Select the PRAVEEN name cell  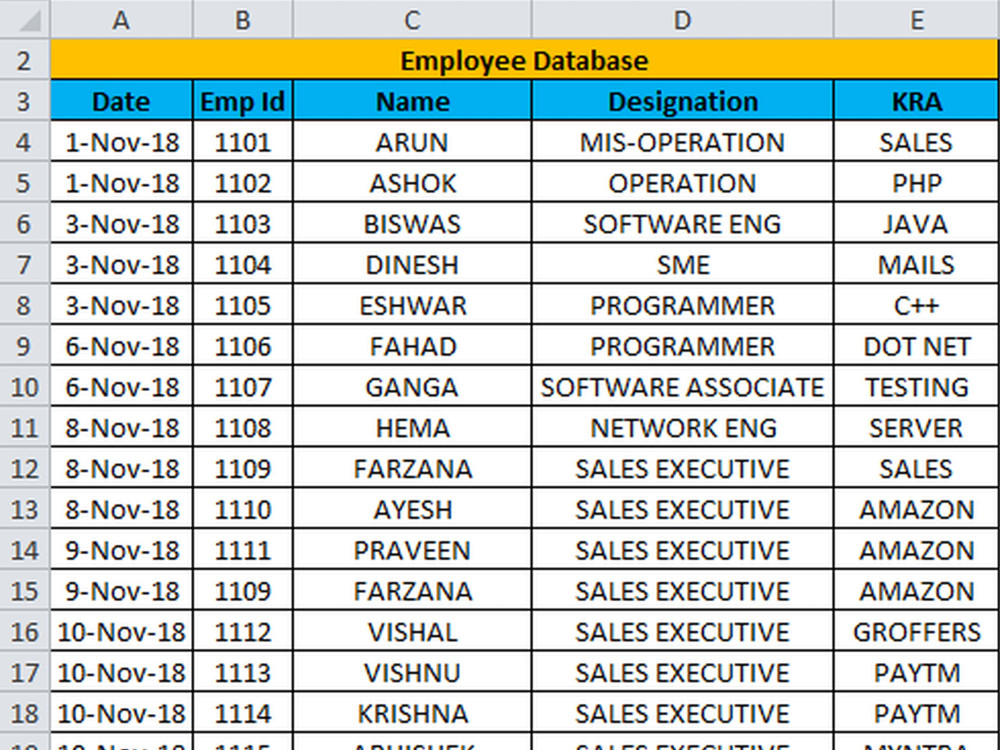pyautogui.click(x=412, y=550)
